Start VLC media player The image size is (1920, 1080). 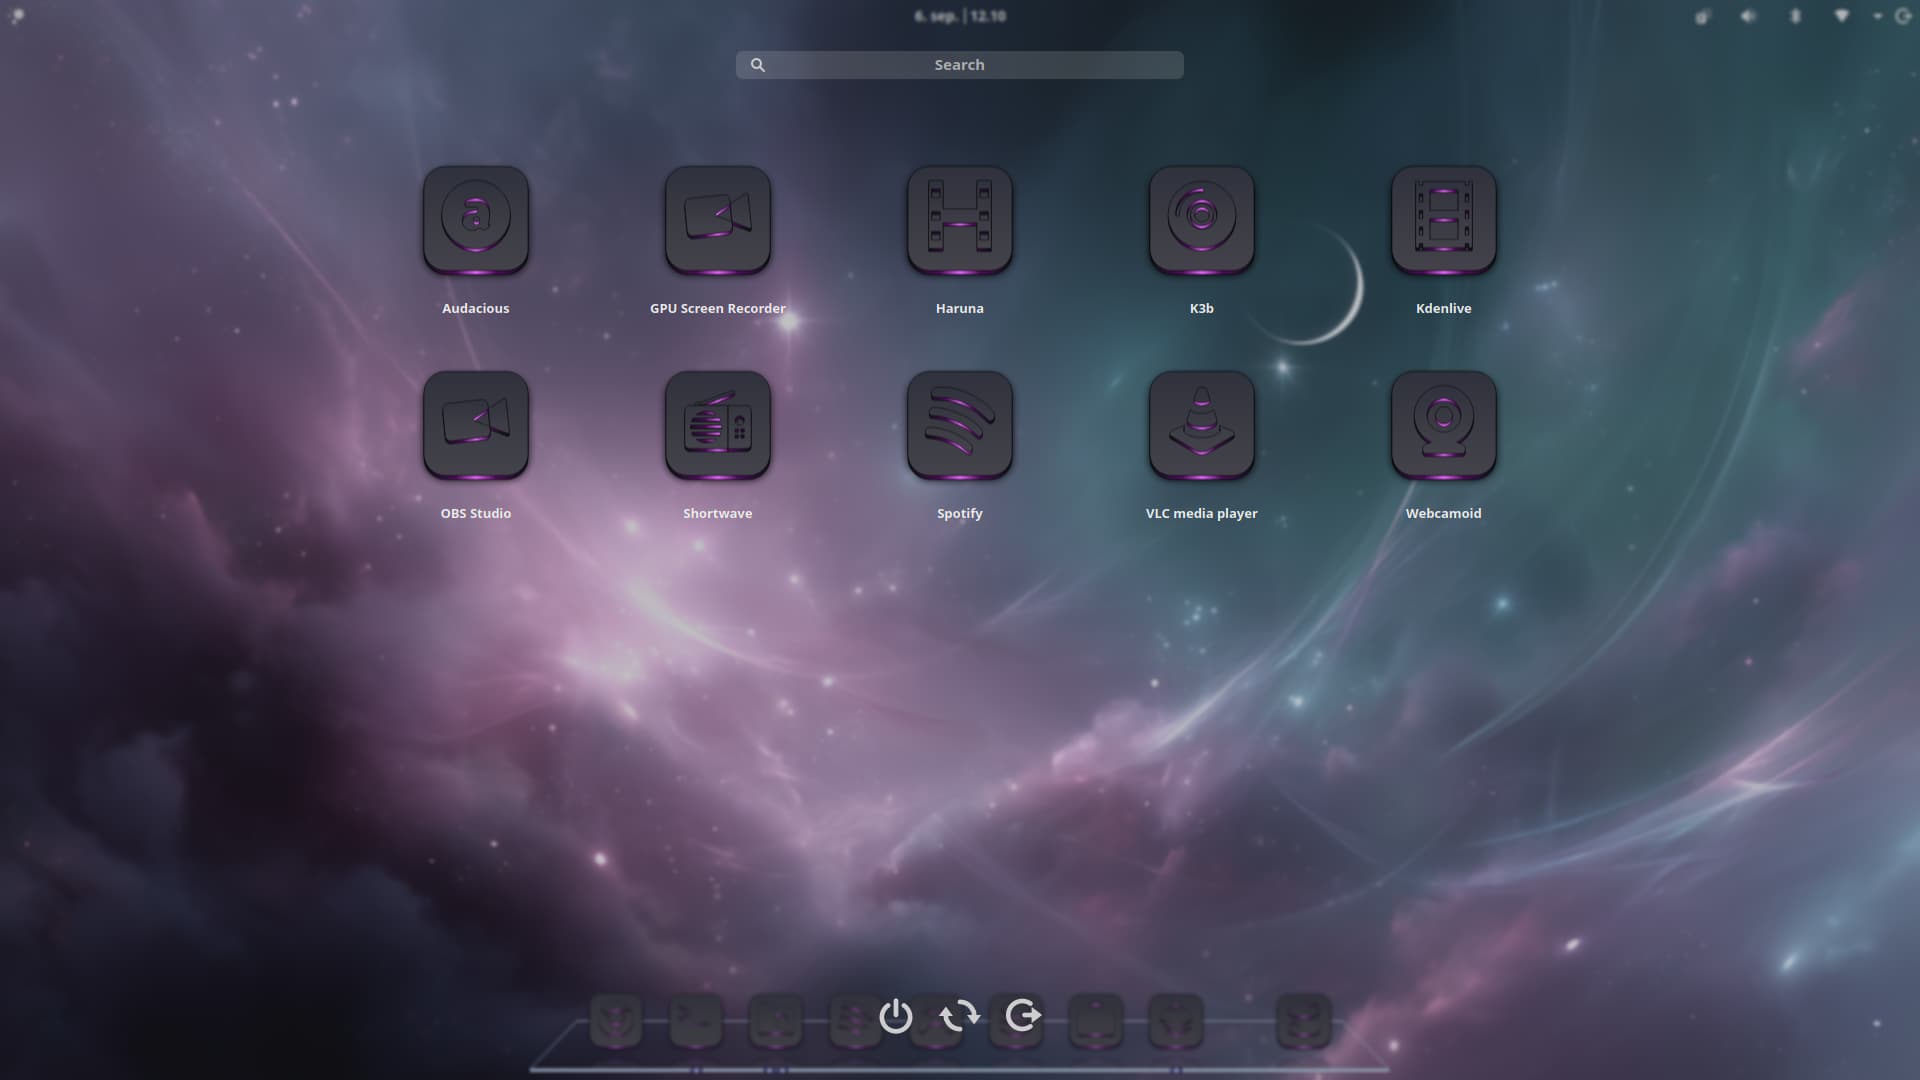click(x=1202, y=425)
